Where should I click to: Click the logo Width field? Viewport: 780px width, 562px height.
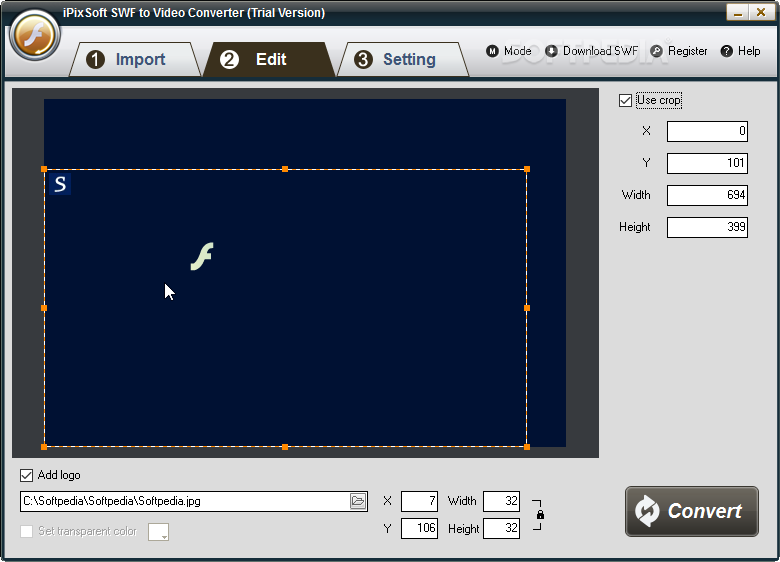click(x=501, y=501)
